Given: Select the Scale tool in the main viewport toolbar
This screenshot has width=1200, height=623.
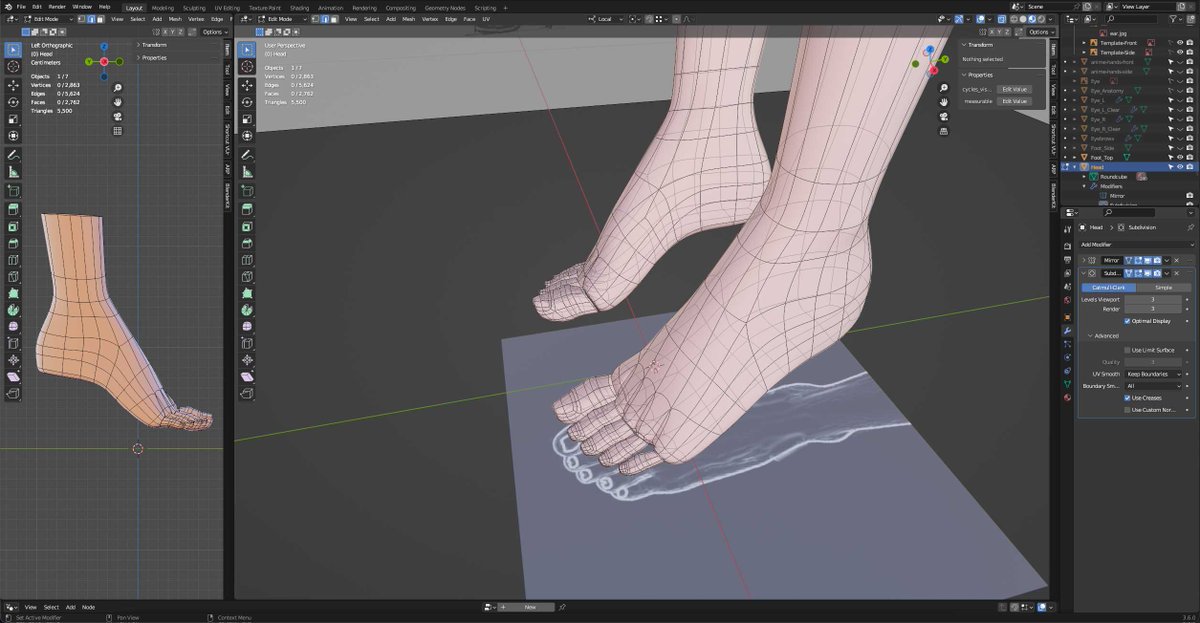Looking at the screenshot, I should [x=247, y=119].
